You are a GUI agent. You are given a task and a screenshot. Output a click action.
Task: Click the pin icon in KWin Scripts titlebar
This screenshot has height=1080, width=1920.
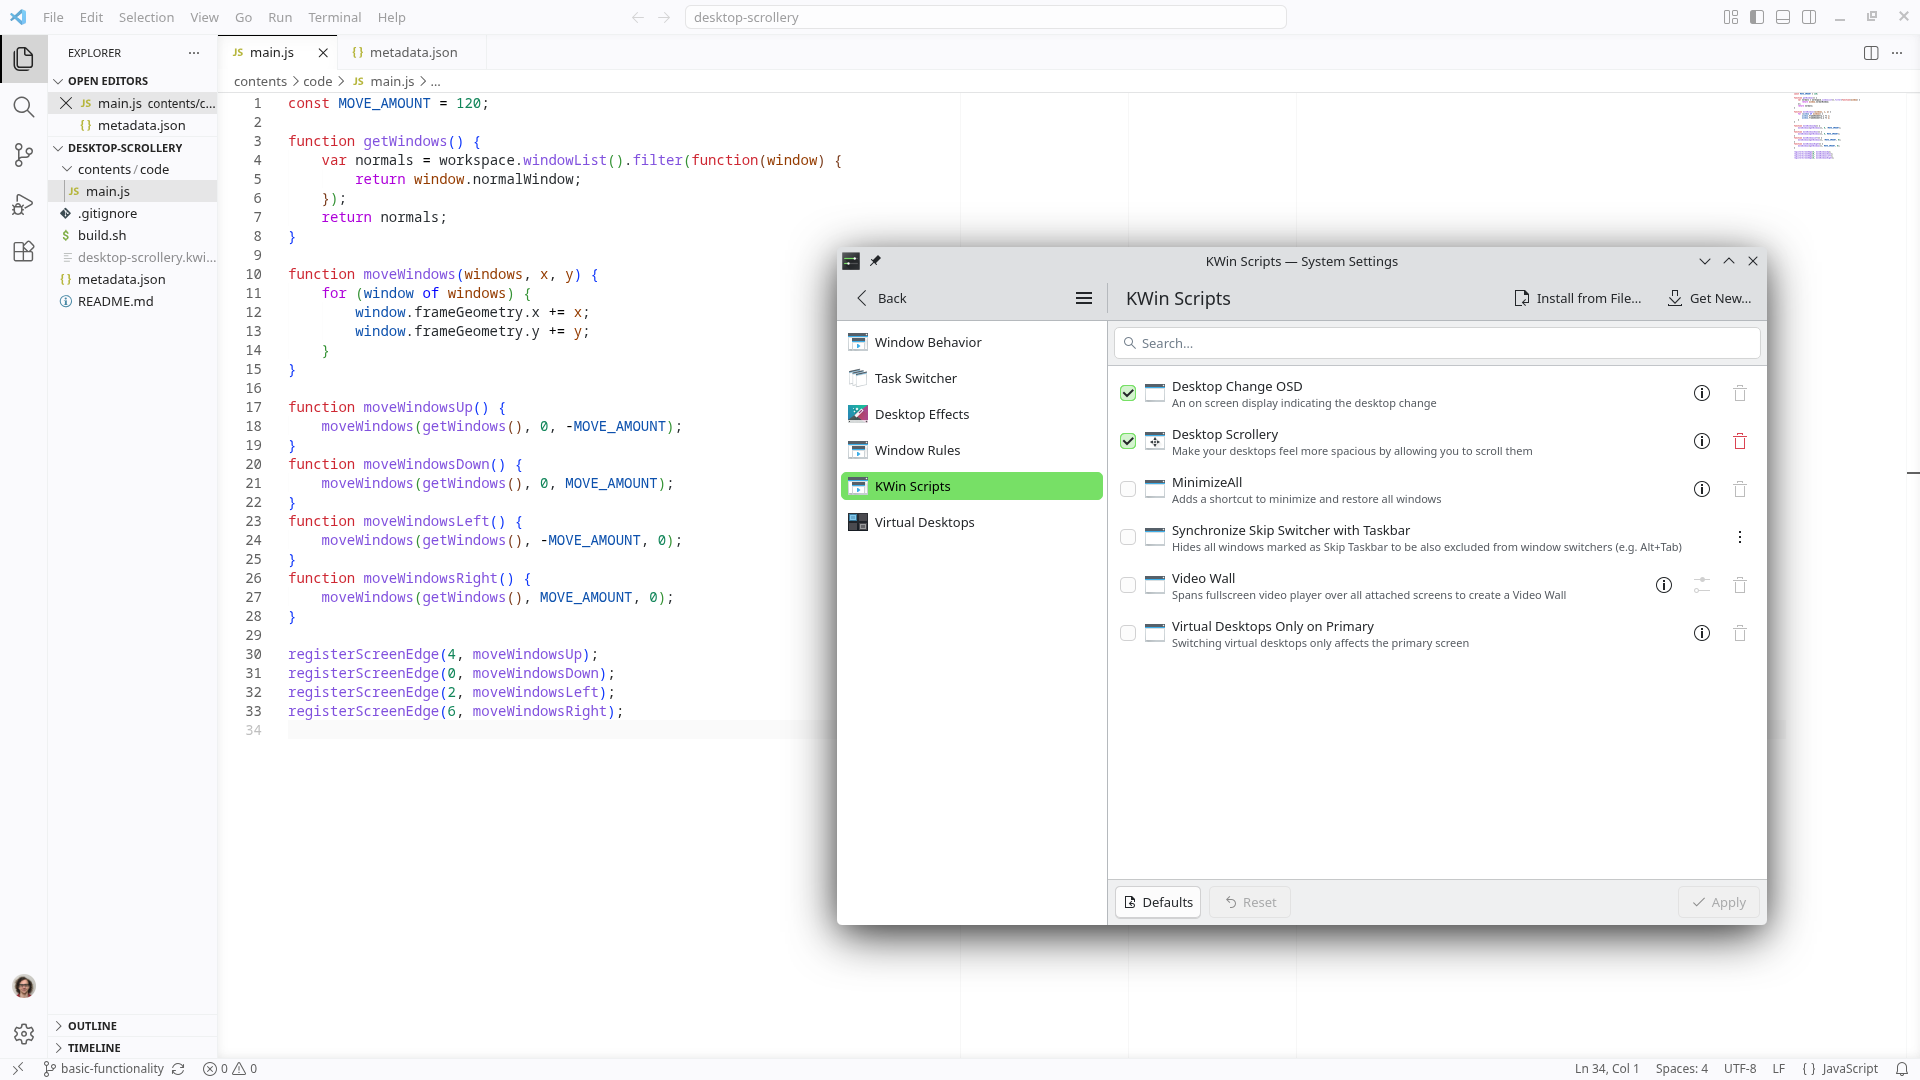tap(875, 261)
